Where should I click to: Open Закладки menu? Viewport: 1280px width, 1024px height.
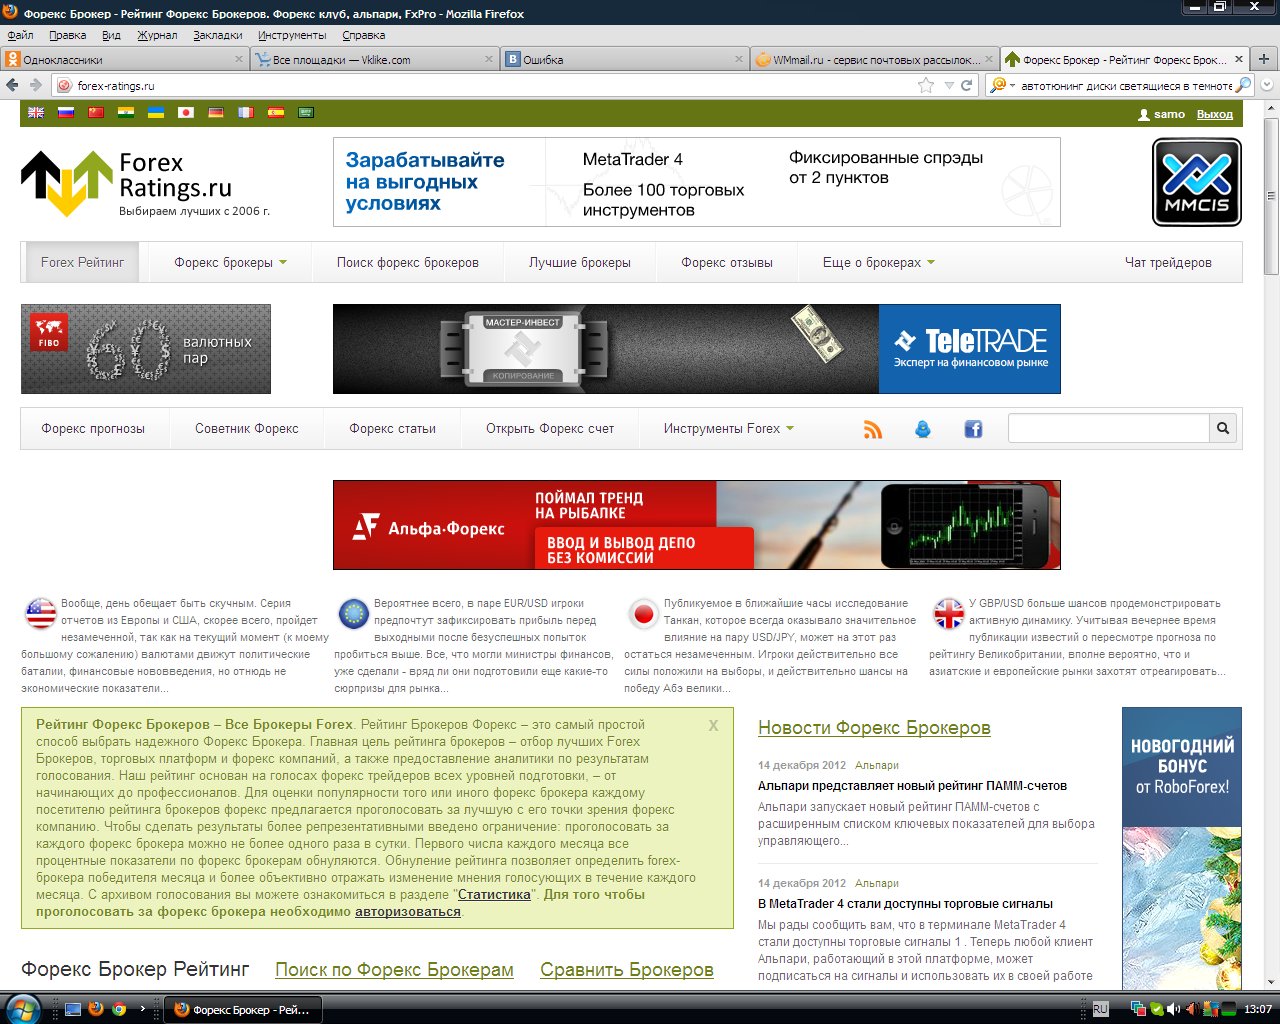218,35
